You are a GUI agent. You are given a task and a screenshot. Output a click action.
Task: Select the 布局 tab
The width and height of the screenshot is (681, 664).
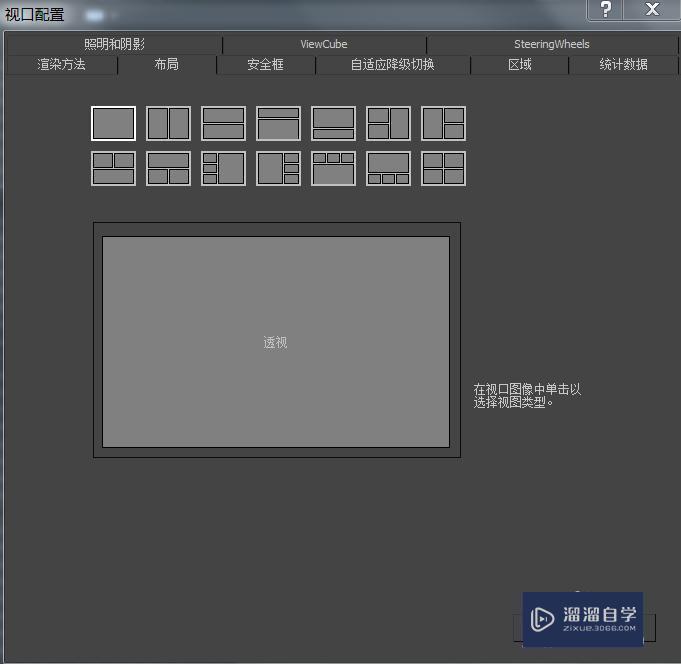167,65
